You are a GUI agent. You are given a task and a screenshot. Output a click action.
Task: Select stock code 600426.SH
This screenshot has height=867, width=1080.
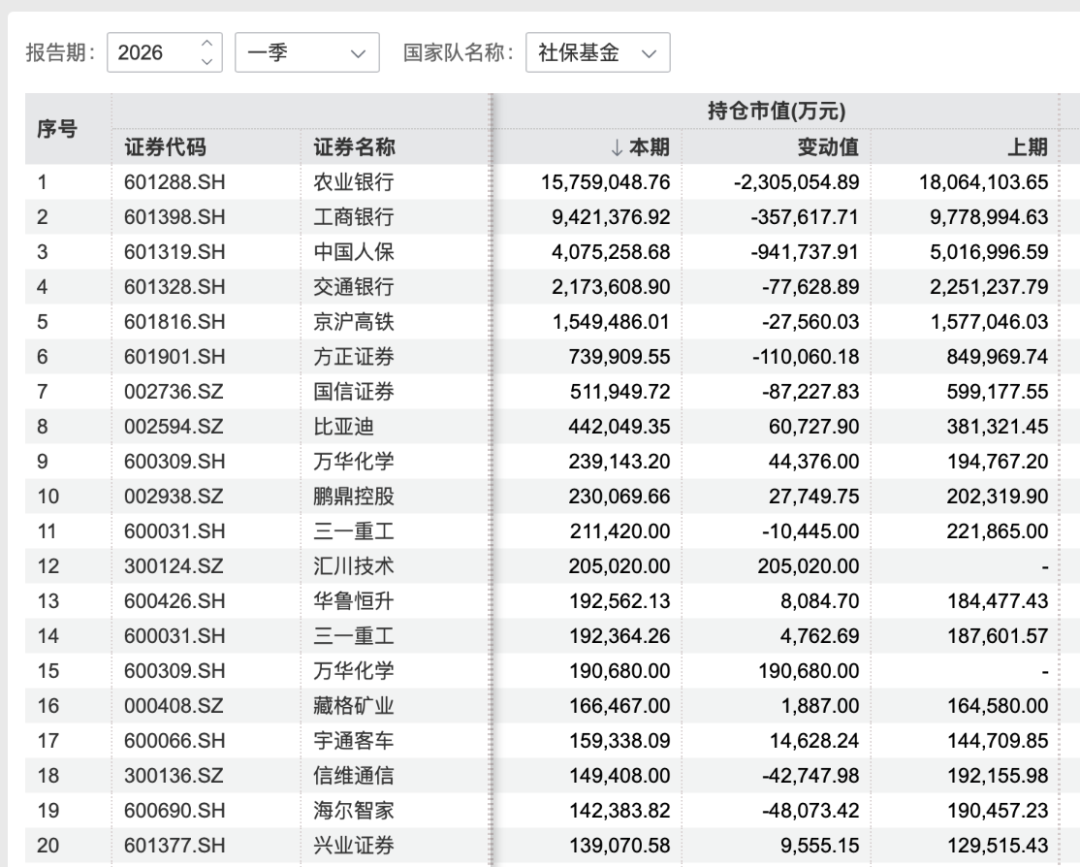point(175,601)
